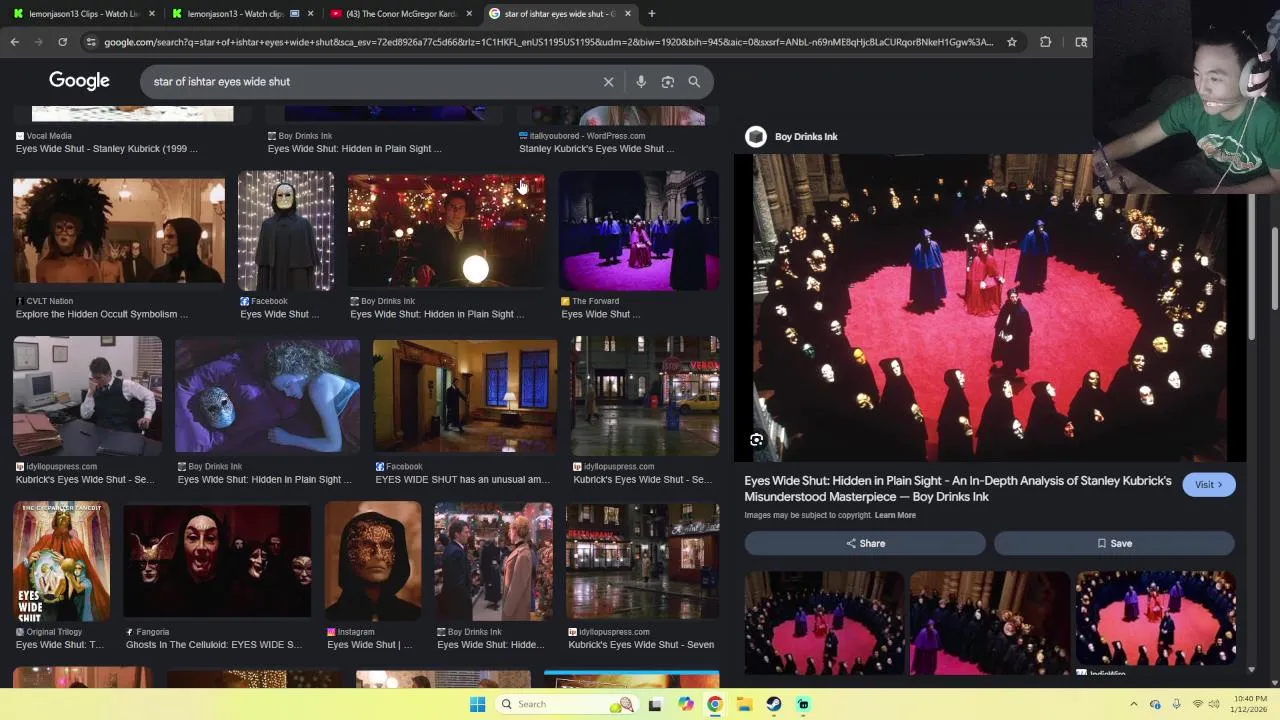Viewport: 1280px width, 720px height.
Task: Close the Conor McGregor YouTube tab
Action: coord(469,14)
